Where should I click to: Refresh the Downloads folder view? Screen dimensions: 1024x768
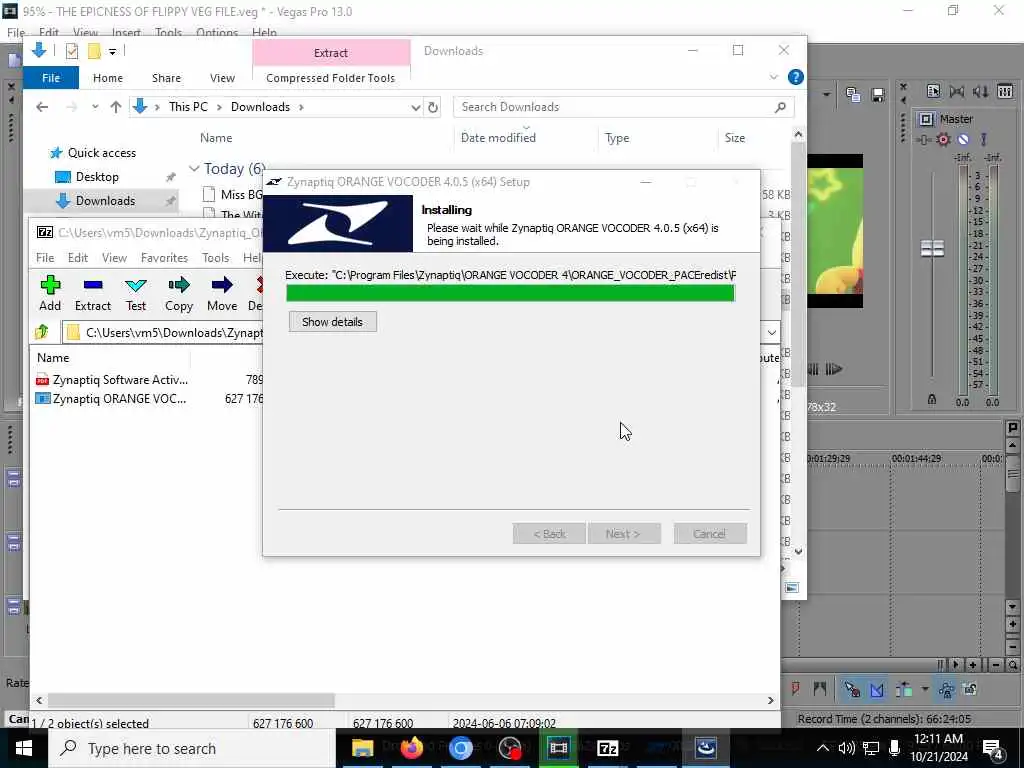432,107
